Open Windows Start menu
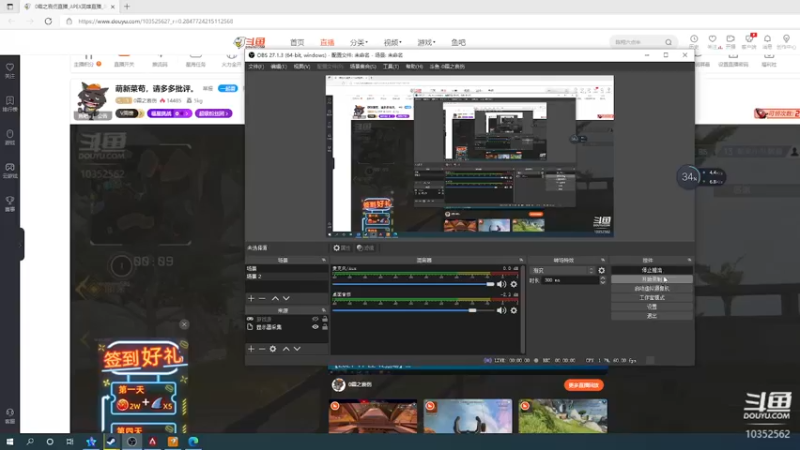This screenshot has width=800, height=450. coord(10,442)
